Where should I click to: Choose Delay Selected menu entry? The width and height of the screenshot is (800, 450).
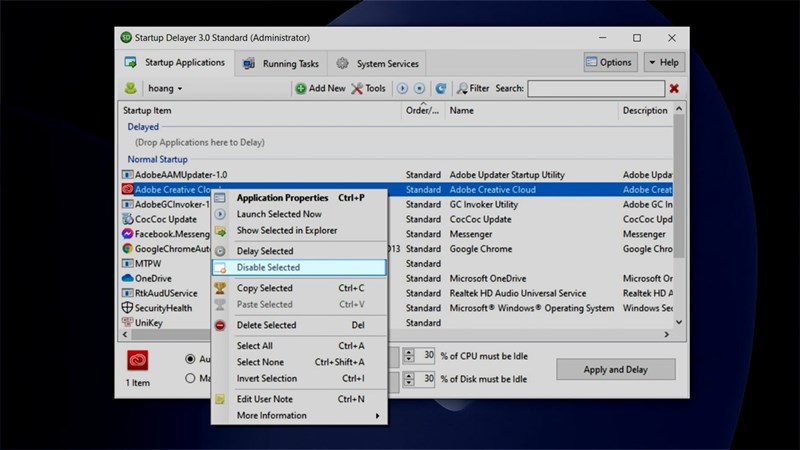point(299,251)
